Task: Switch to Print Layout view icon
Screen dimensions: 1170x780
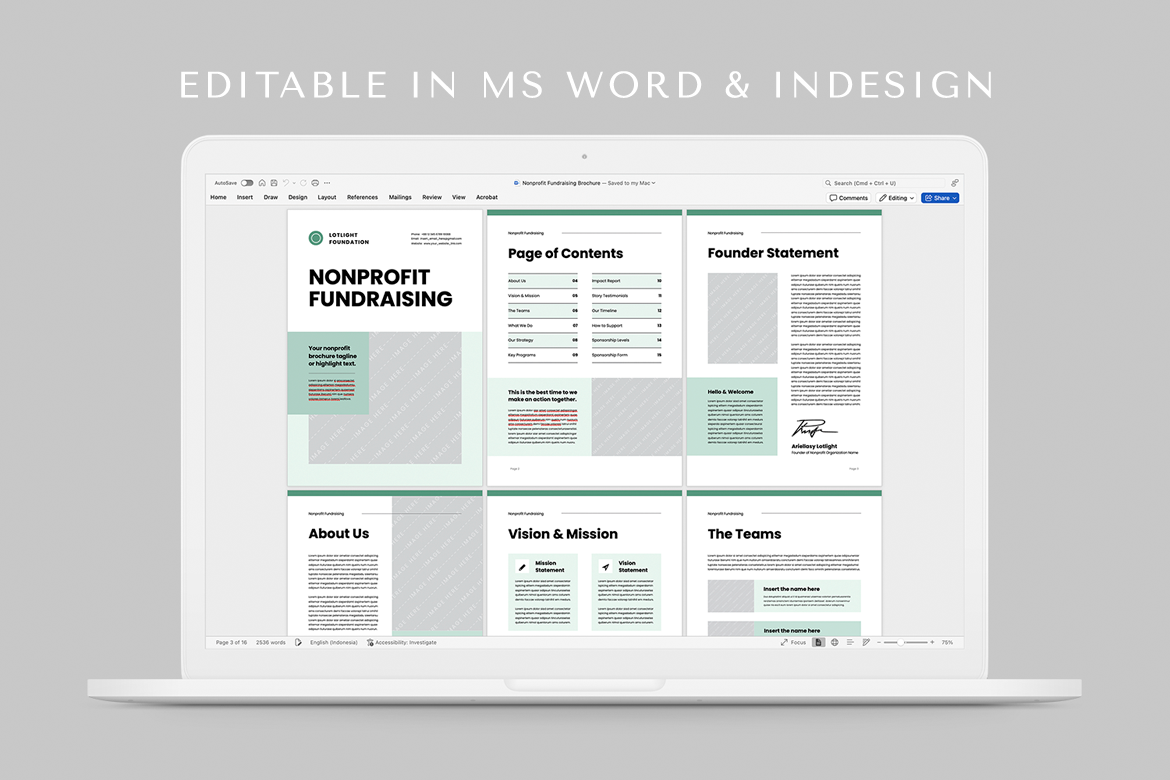Action: point(819,642)
